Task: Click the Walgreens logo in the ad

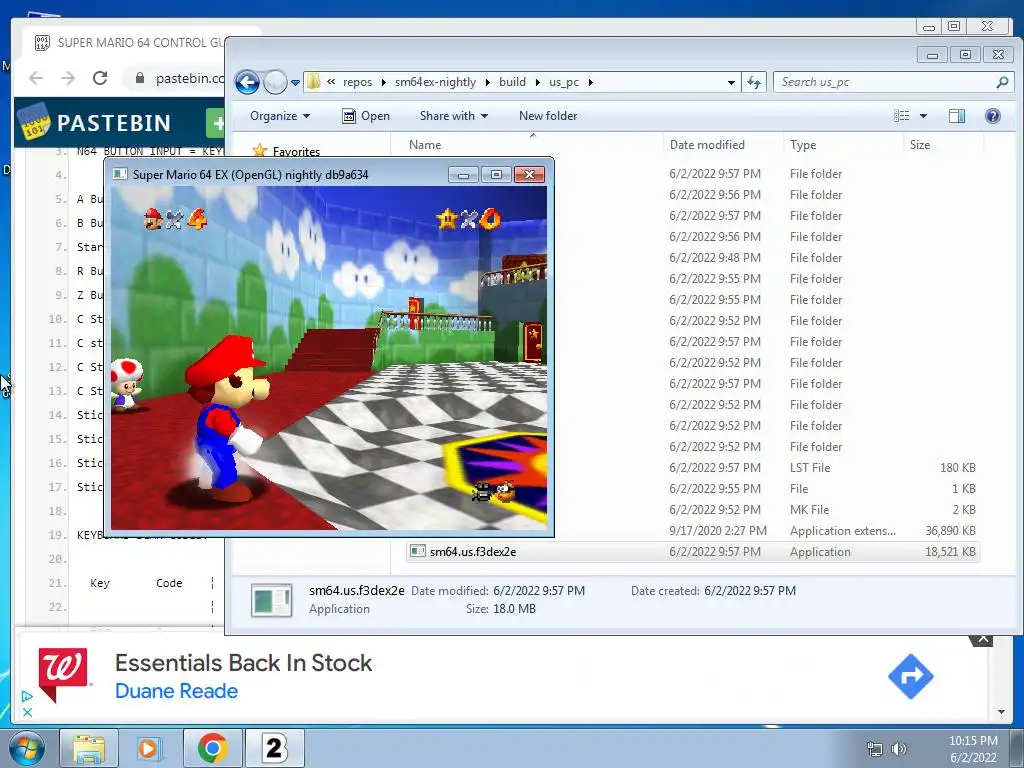Action: 63,673
